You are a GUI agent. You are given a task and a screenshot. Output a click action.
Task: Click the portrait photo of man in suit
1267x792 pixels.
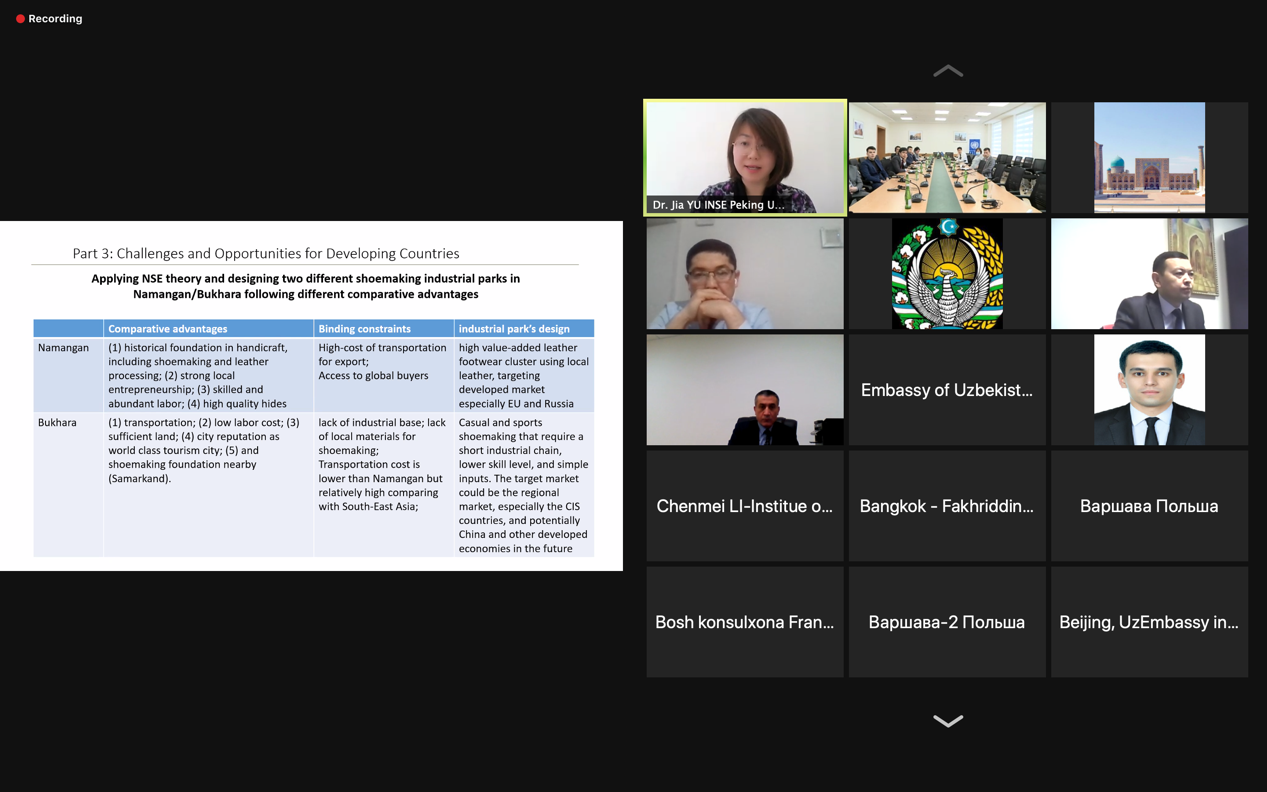[1149, 390]
